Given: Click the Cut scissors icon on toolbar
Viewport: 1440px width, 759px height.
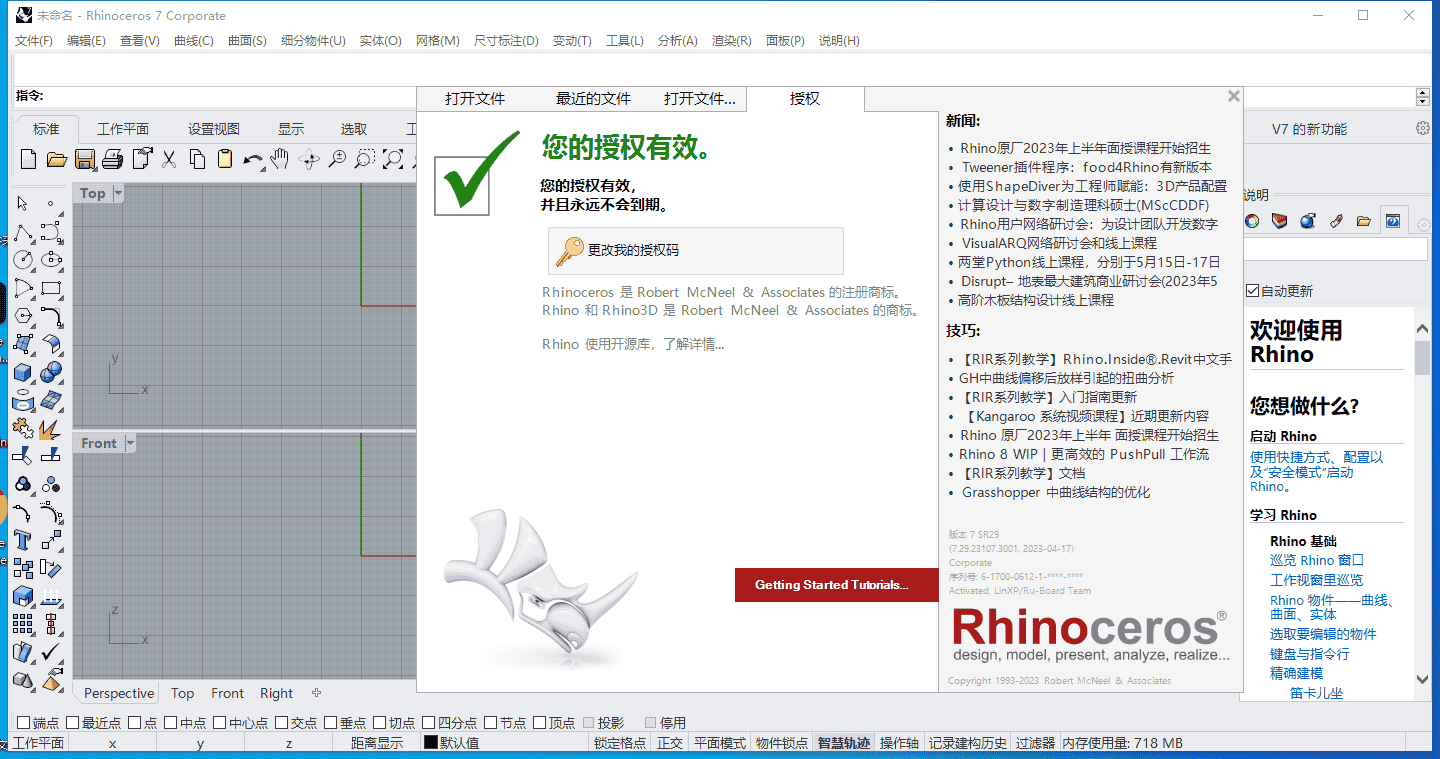Looking at the screenshot, I should (x=169, y=159).
